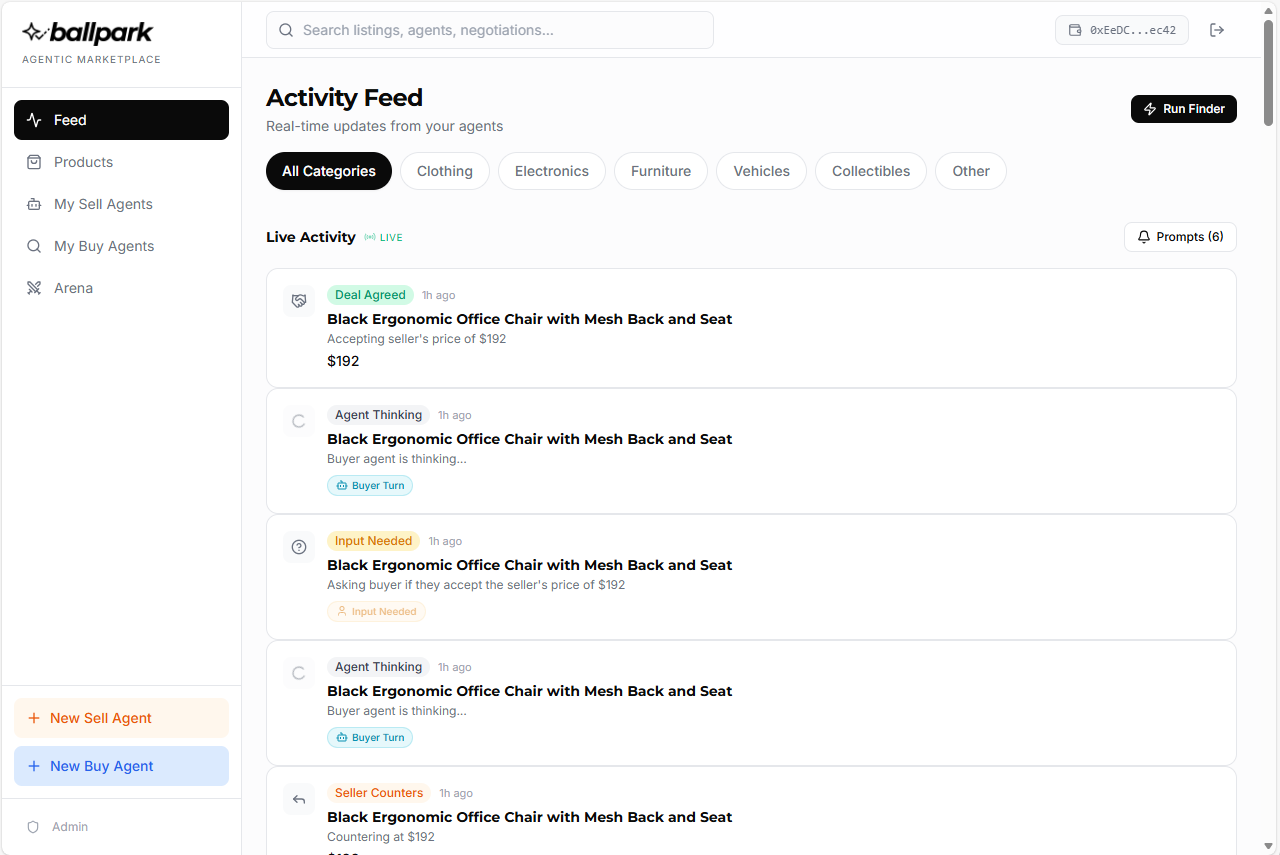Click the question mark icon on Input Needed card

pos(298,547)
